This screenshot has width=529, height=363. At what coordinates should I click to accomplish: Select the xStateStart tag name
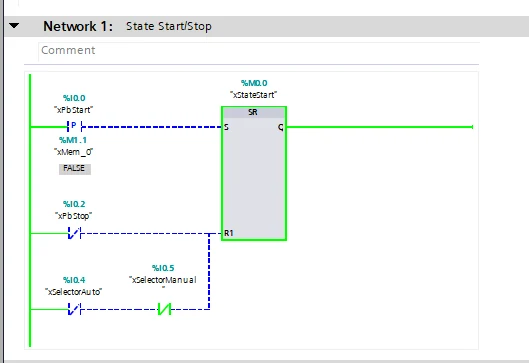pyautogui.click(x=253, y=95)
